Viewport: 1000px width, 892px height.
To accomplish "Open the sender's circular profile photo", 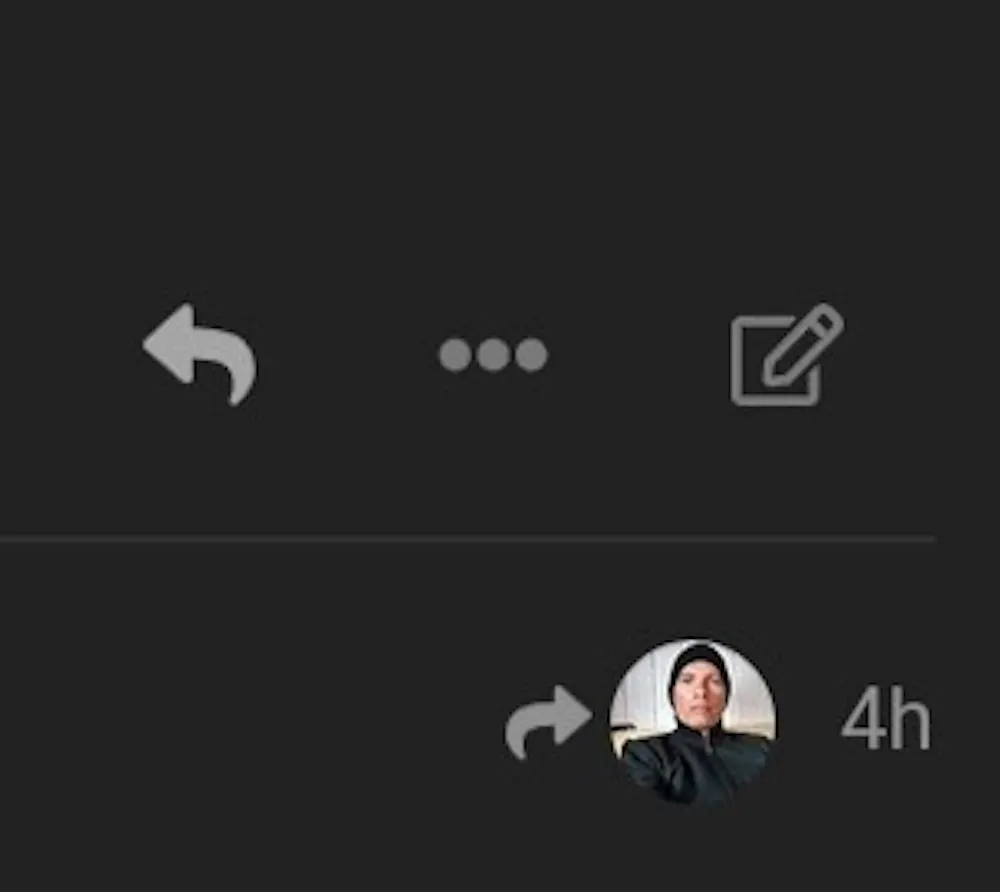I will pyautogui.click(x=693, y=722).
